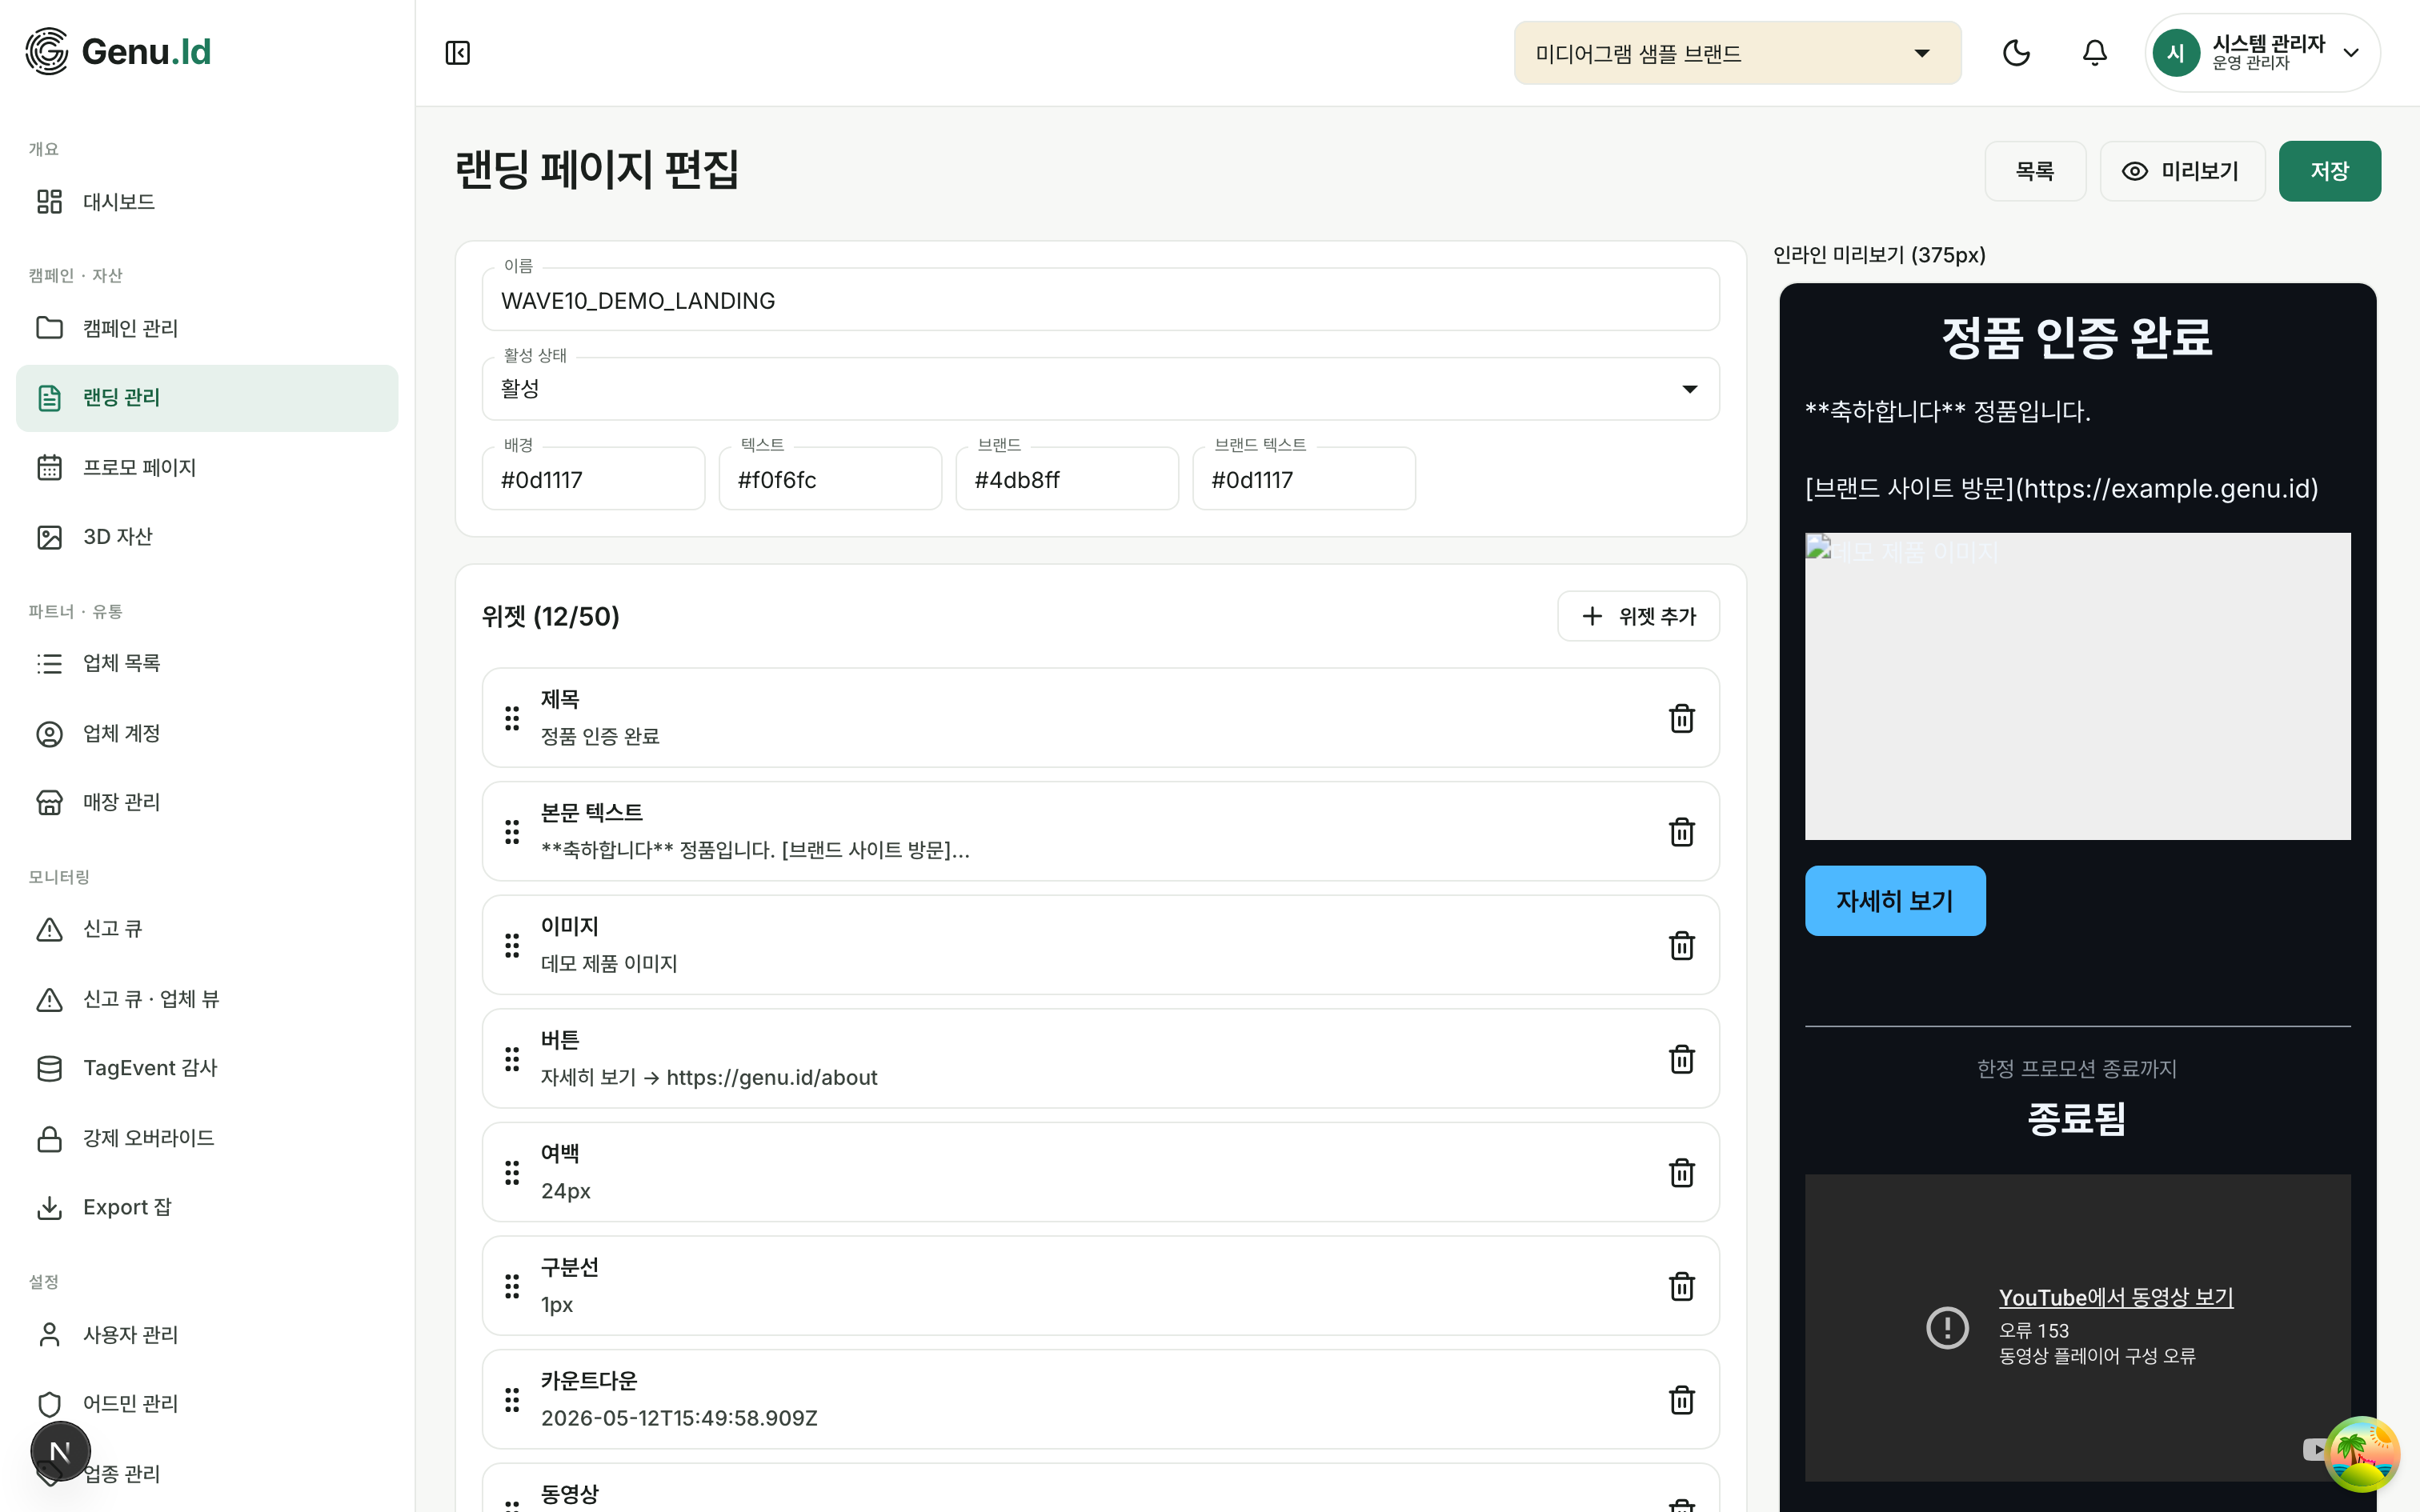
Task: Click the 여백 widget drag handle
Action: pyautogui.click(x=512, y=1172)
